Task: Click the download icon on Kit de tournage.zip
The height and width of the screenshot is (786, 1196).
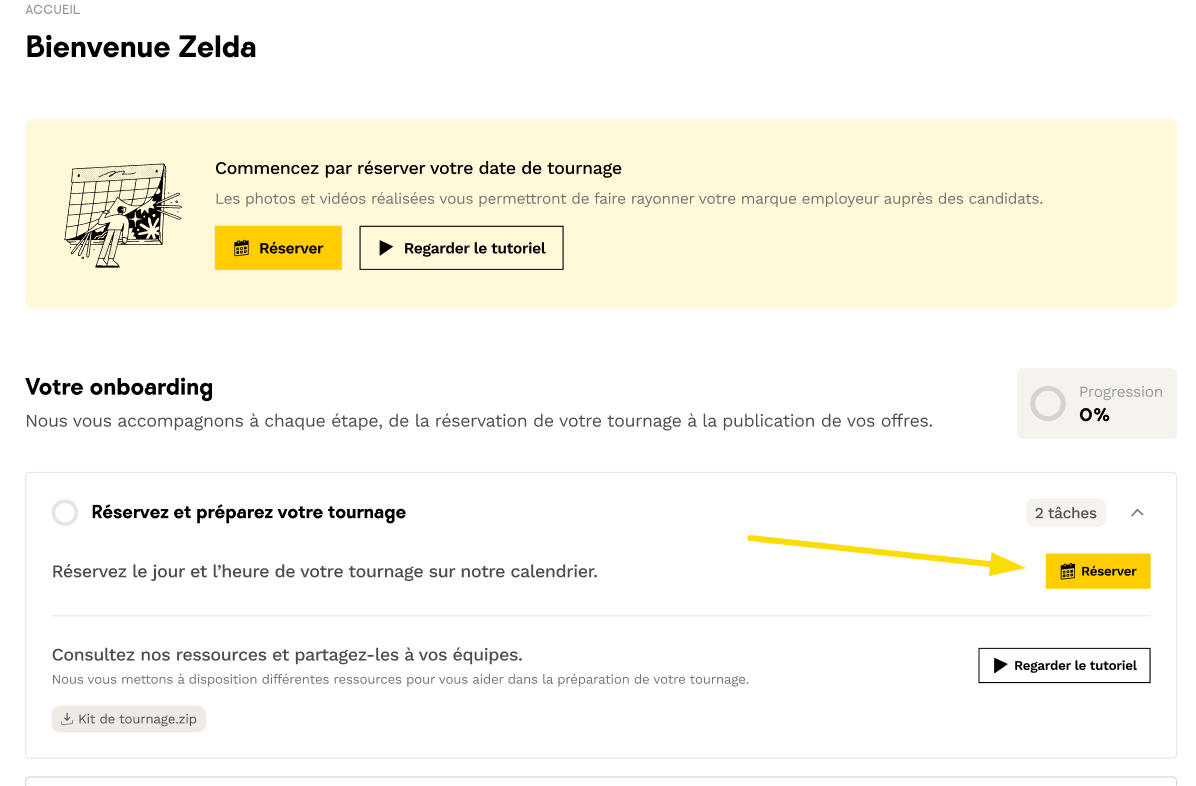Action: (67, 719)
